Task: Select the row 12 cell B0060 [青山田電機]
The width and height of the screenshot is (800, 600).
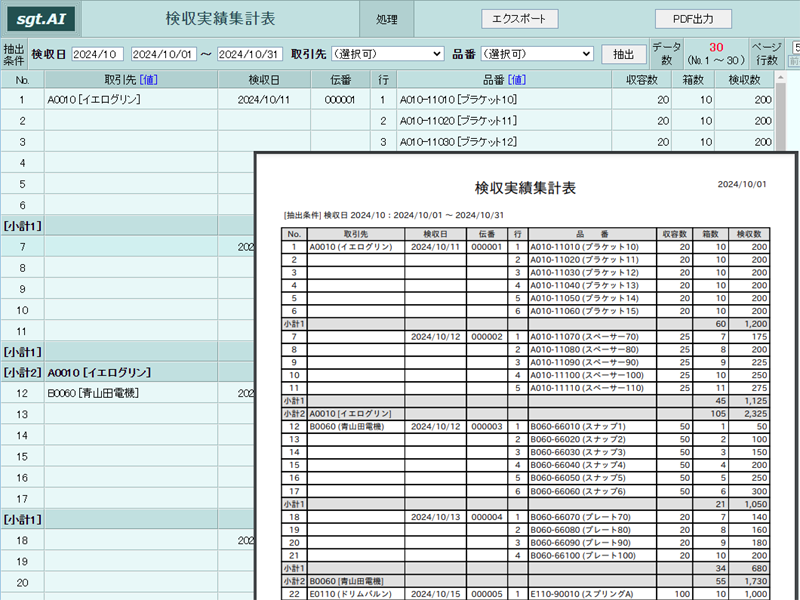Action: coord(131,393)
